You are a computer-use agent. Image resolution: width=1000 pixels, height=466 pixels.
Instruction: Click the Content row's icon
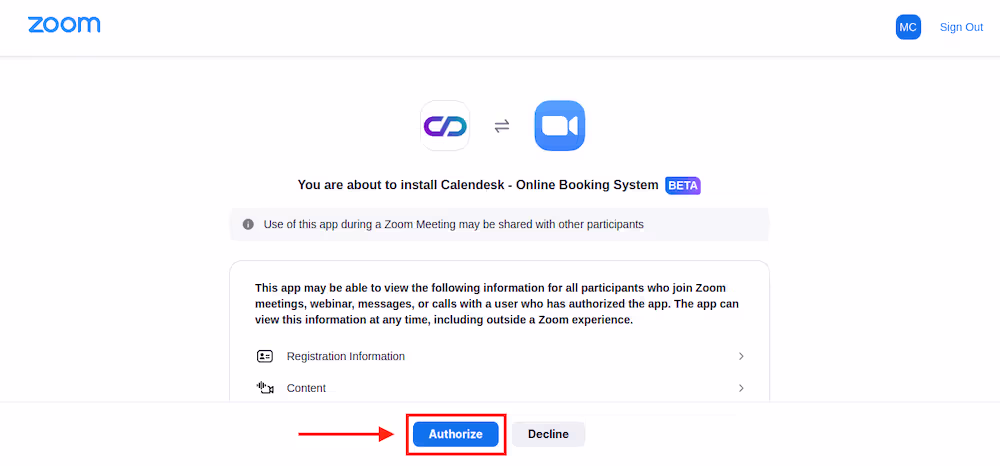tap(265, 388)
